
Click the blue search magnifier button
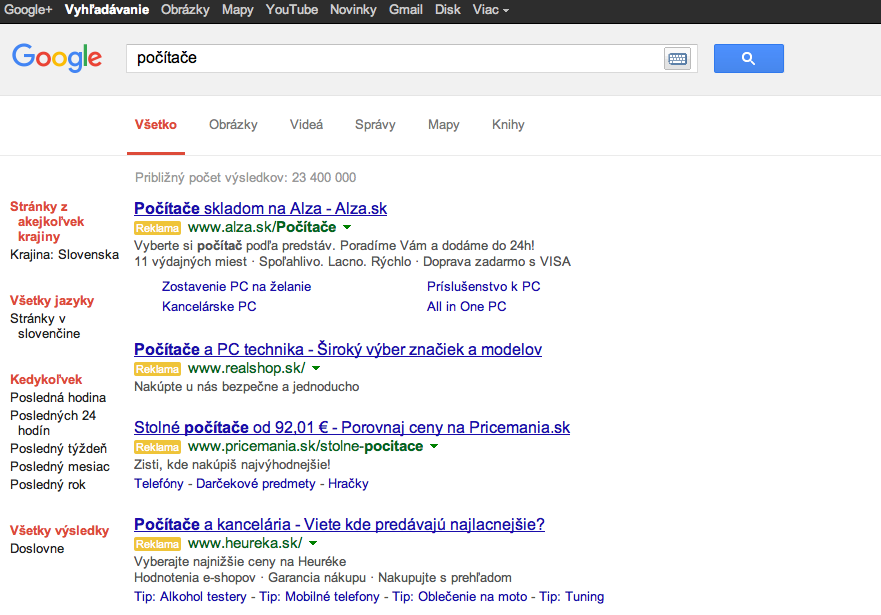(x=748, y=58)
